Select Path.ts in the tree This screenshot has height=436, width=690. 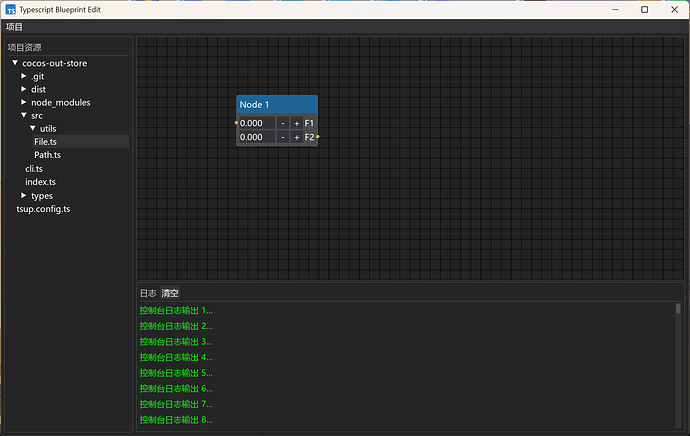pyautogui.click(x=48, y=155)
